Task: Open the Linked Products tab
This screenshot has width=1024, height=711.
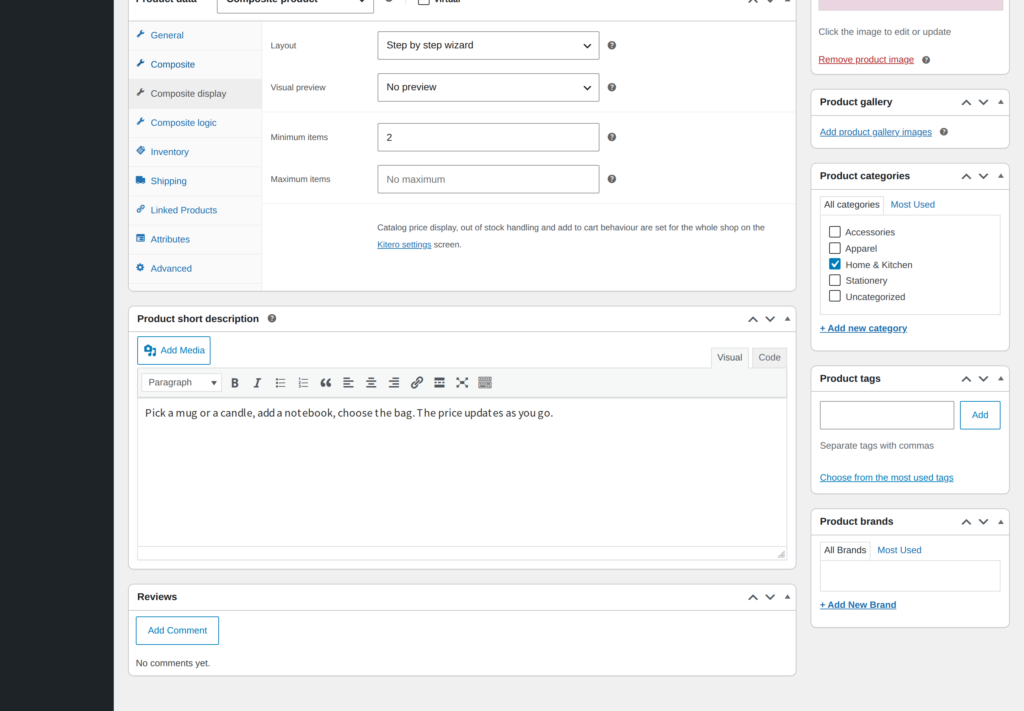Action: pos(195,210)
